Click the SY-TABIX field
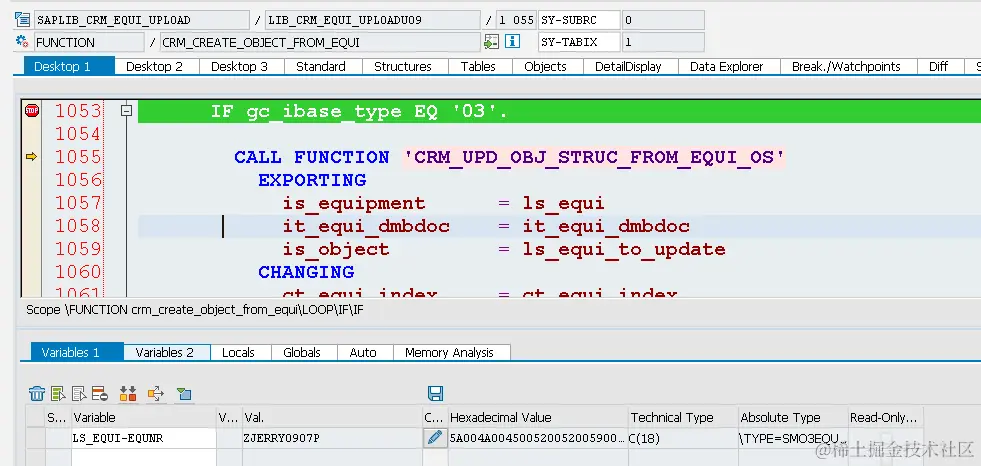Screen dimensions: 981x466 (x=579, y=42)
